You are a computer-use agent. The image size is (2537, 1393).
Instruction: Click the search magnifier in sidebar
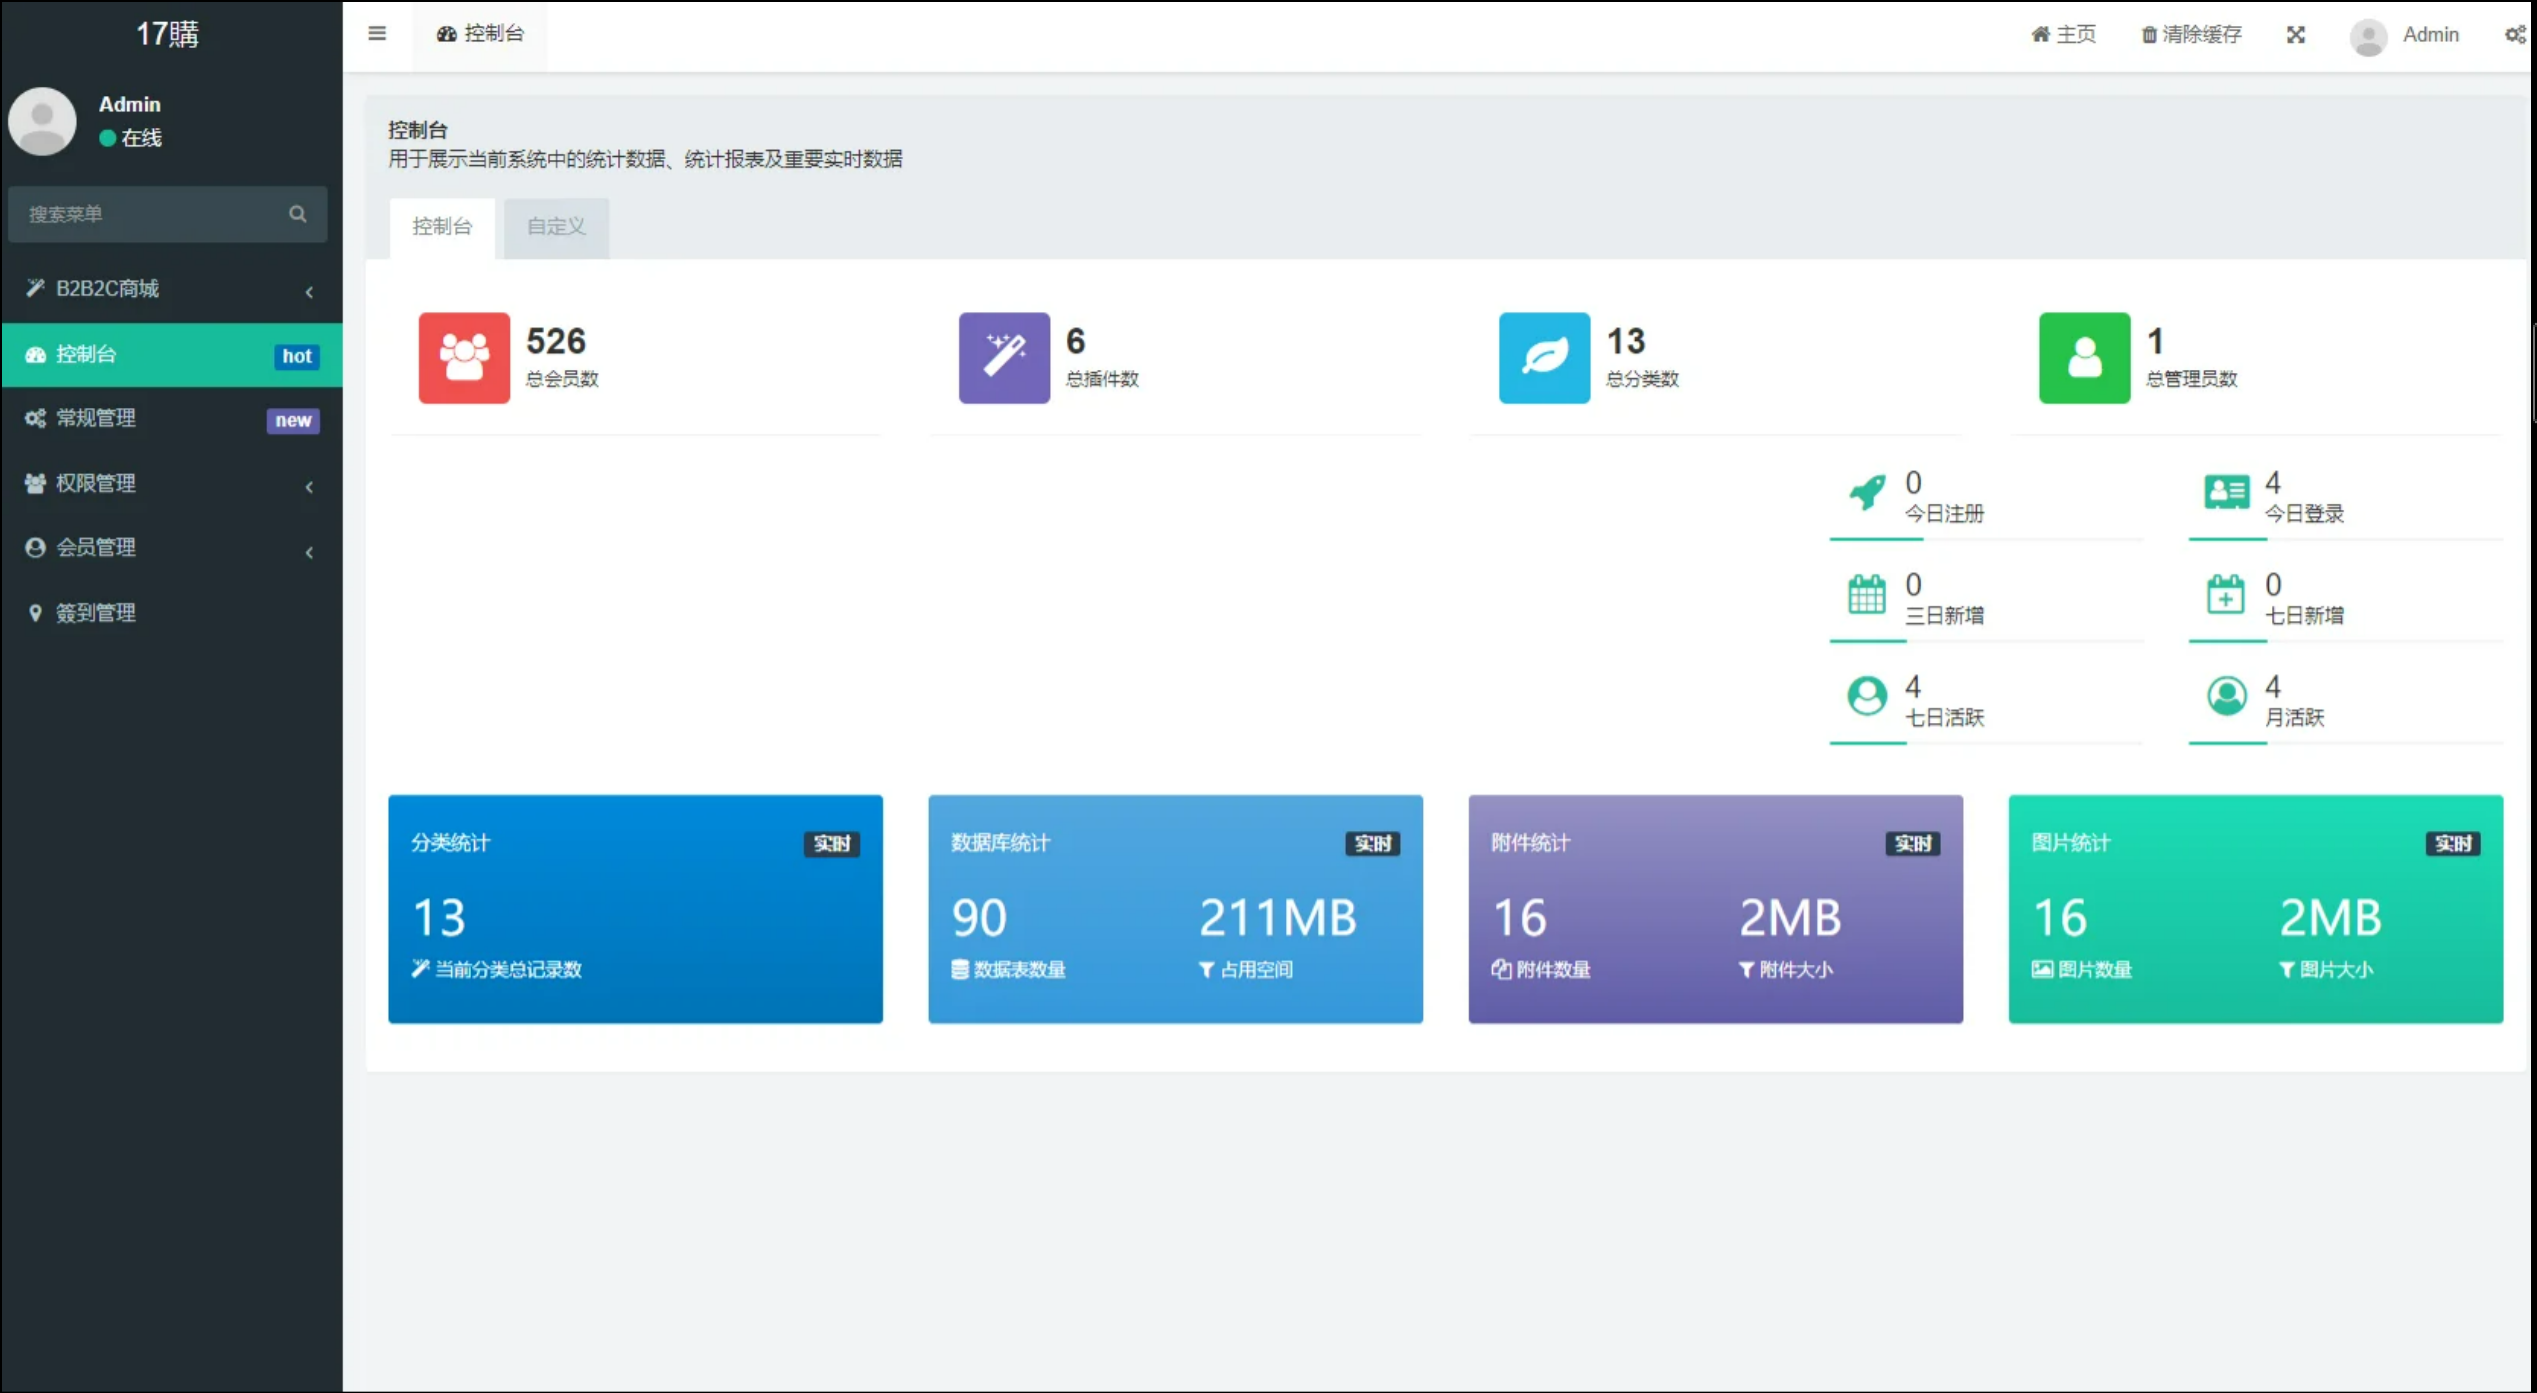[x=297, y=214]
